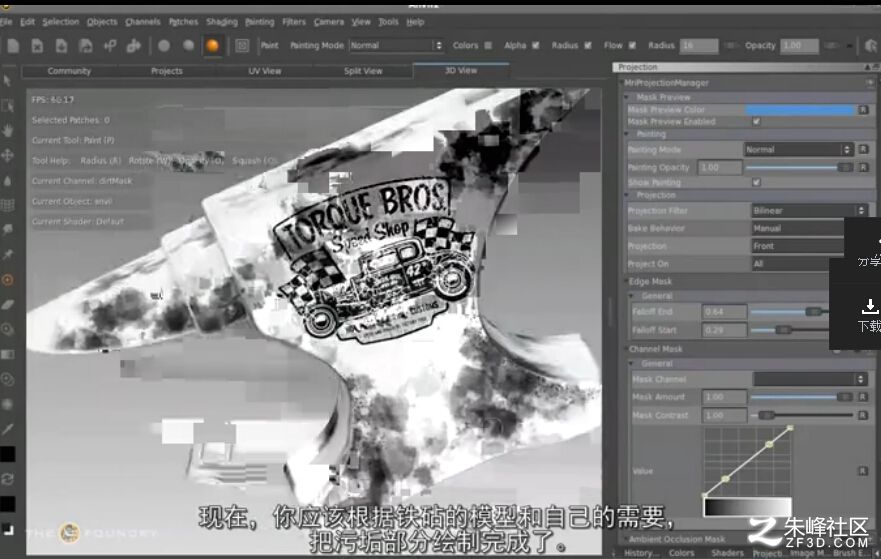Open toolbar Painting Mode Normal dropdown
Viewport: 881px width, 559px height.
coord(396,46)
